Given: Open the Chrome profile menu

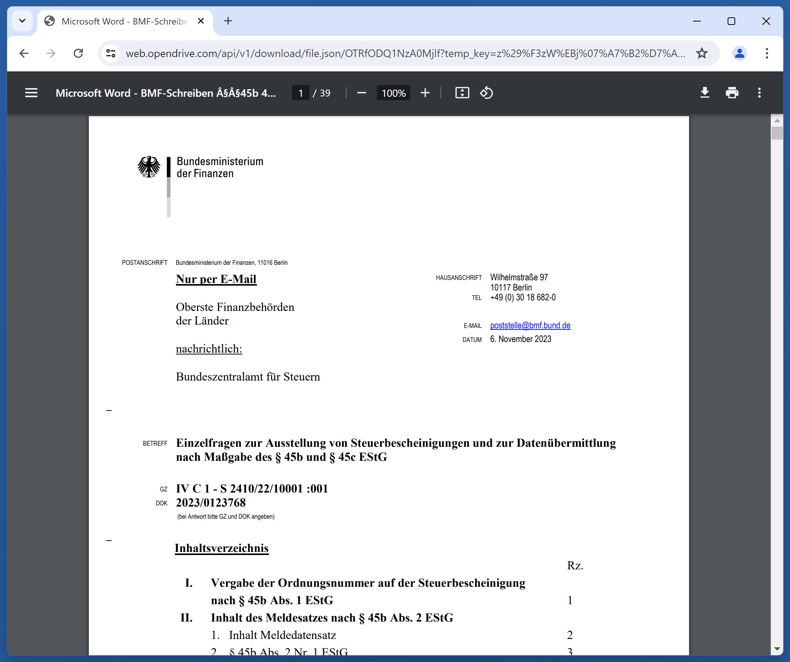Looking at the screenshot, I should tap(739, 53).
